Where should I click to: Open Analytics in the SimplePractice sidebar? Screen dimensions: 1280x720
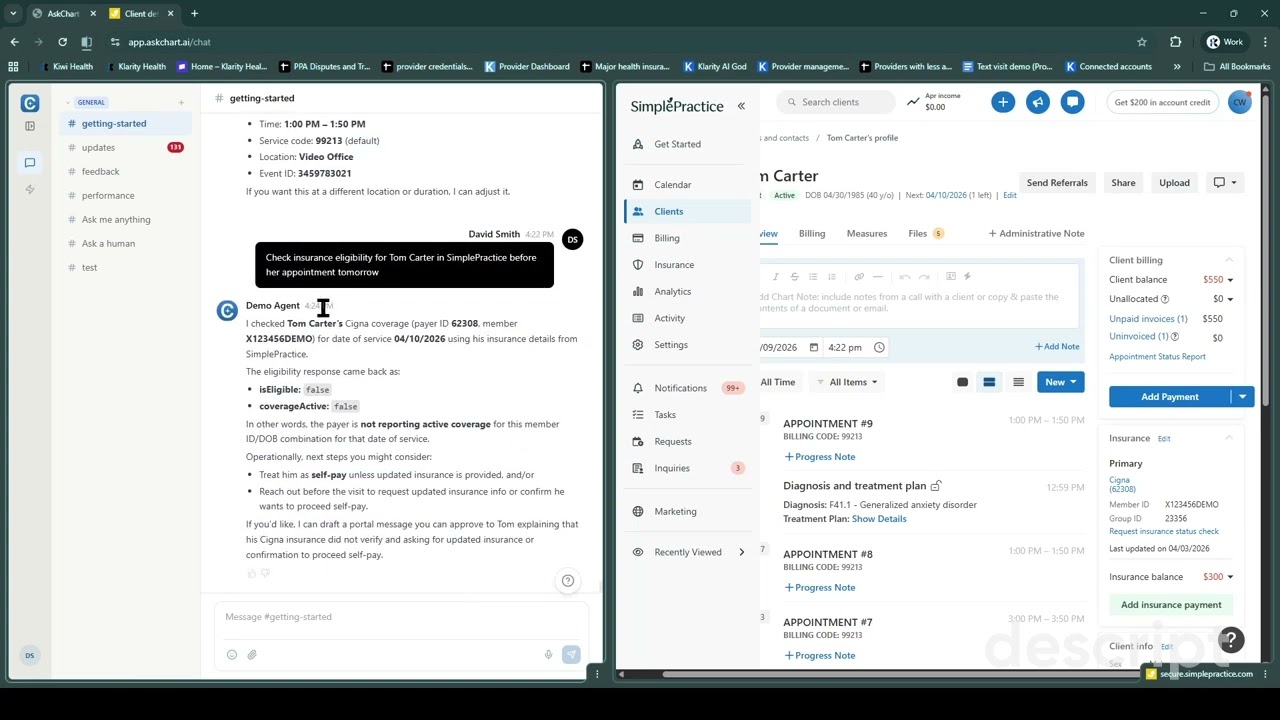pos(673,292)
